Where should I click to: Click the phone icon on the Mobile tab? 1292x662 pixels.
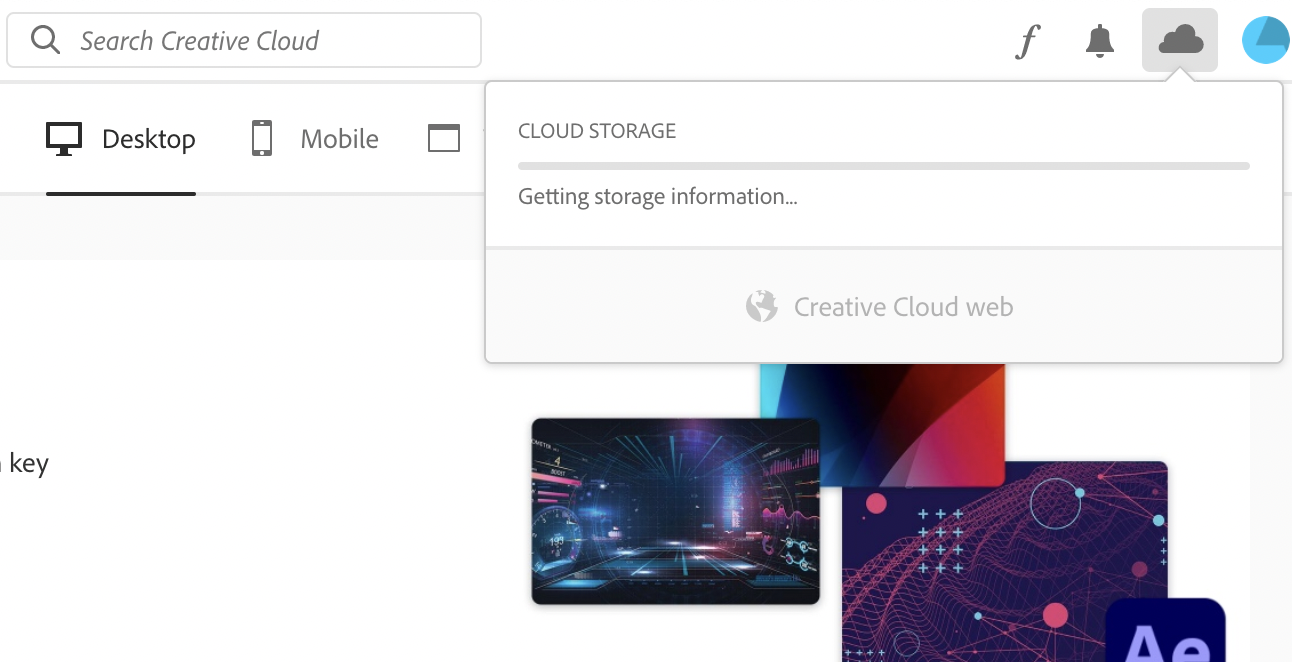[x=261, y=138]
